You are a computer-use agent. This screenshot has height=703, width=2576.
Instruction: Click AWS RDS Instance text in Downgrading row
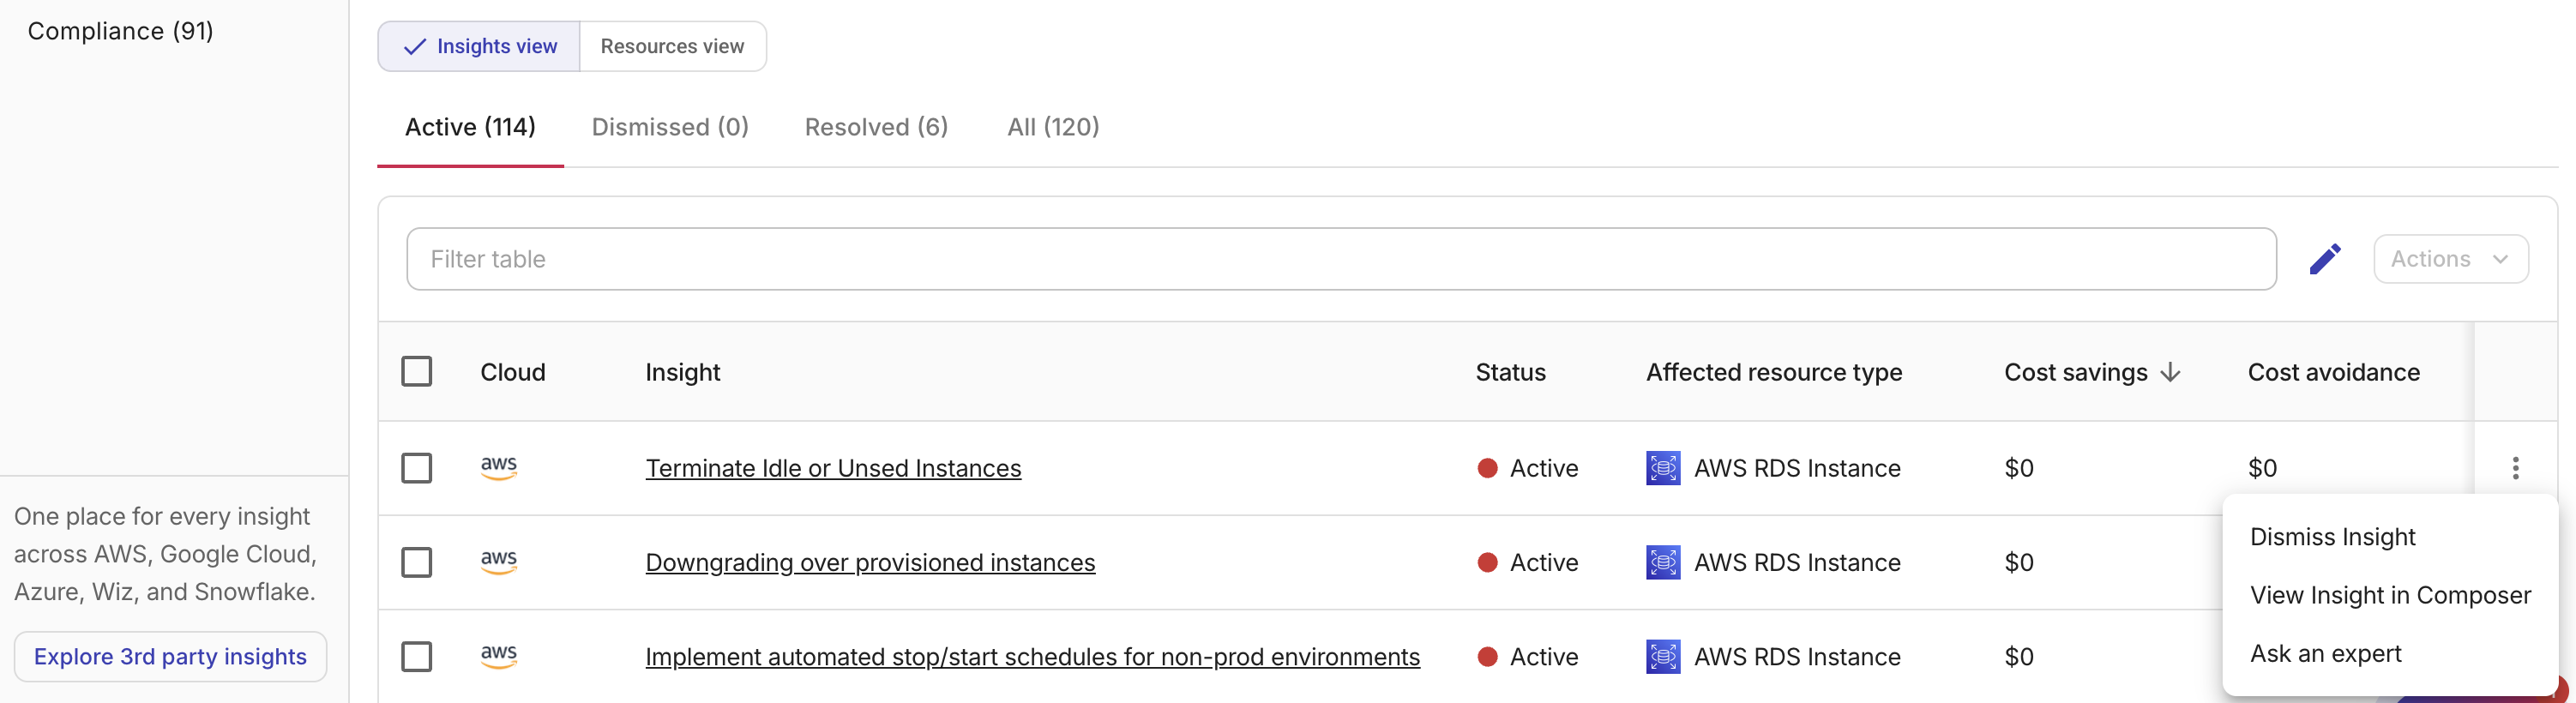[x=1797, y=562]
